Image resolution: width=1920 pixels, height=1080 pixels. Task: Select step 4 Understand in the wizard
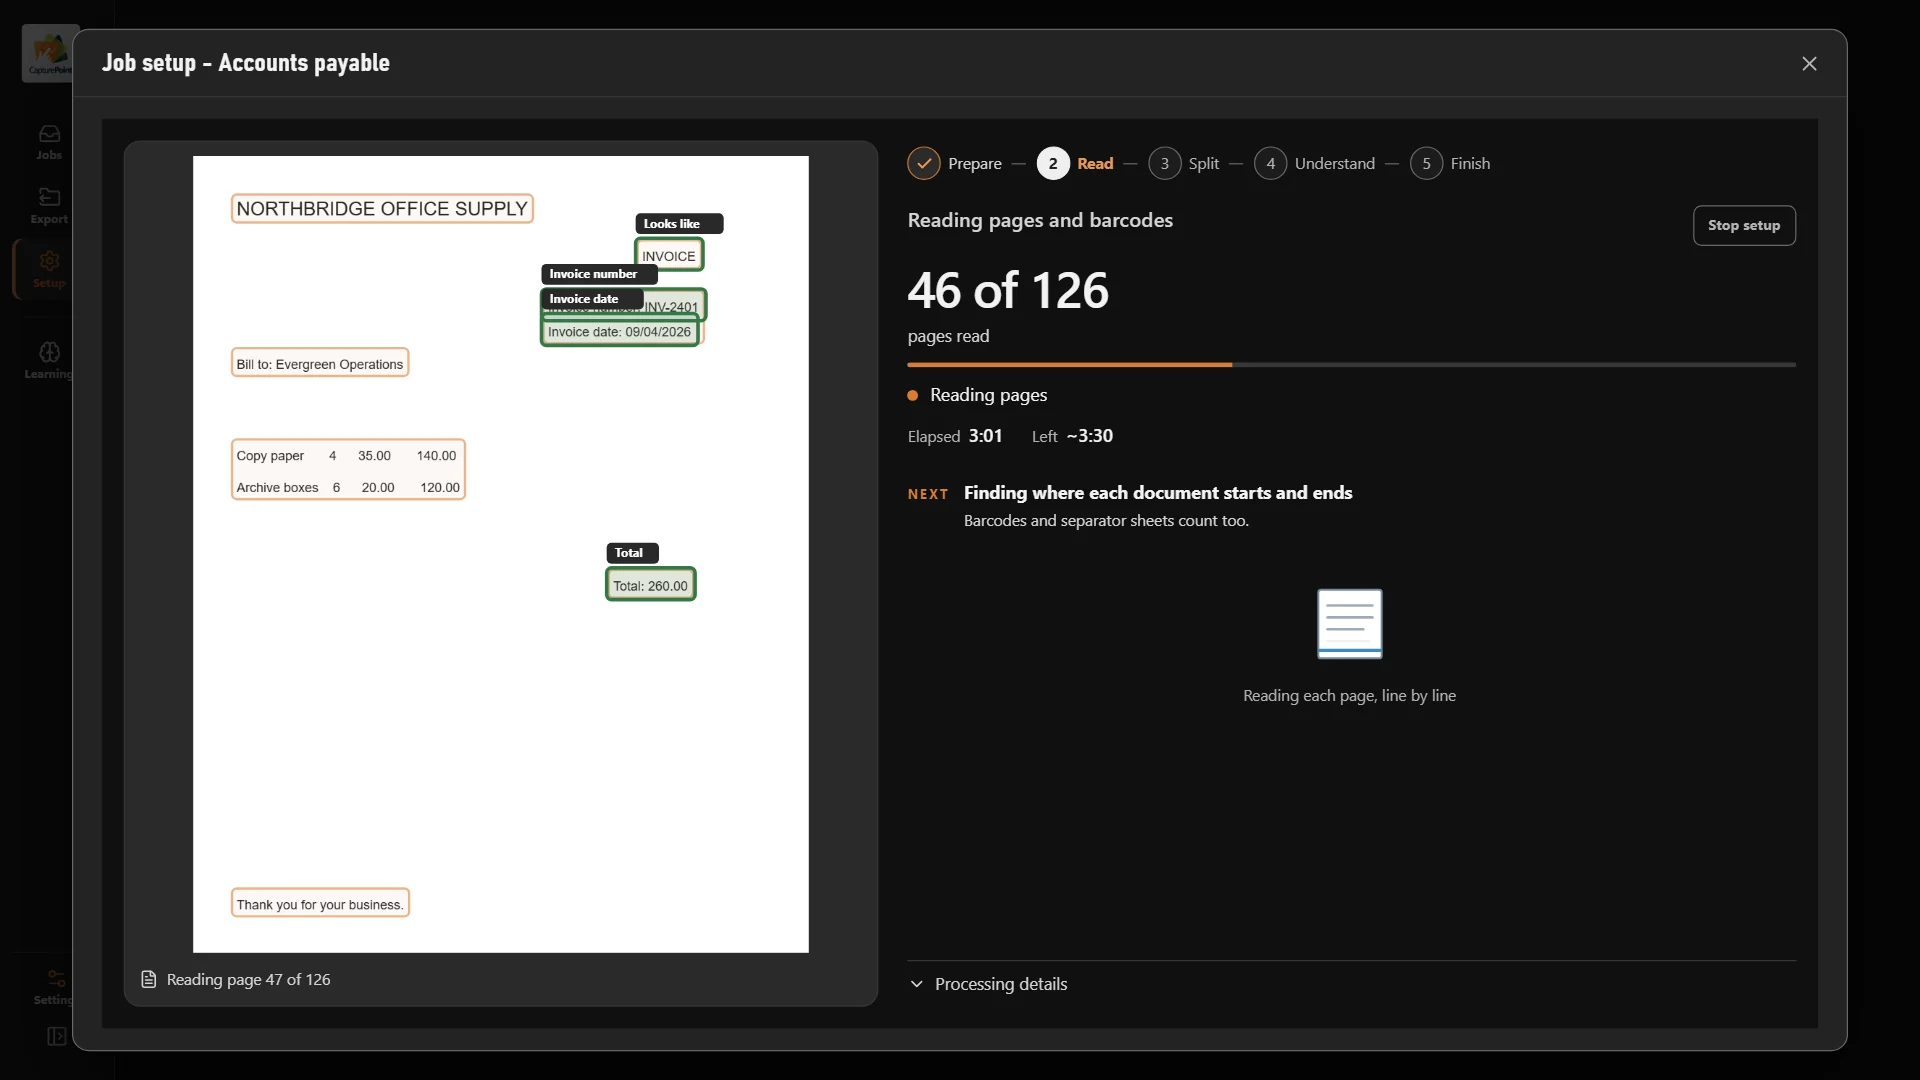[x=1315, y=163]
